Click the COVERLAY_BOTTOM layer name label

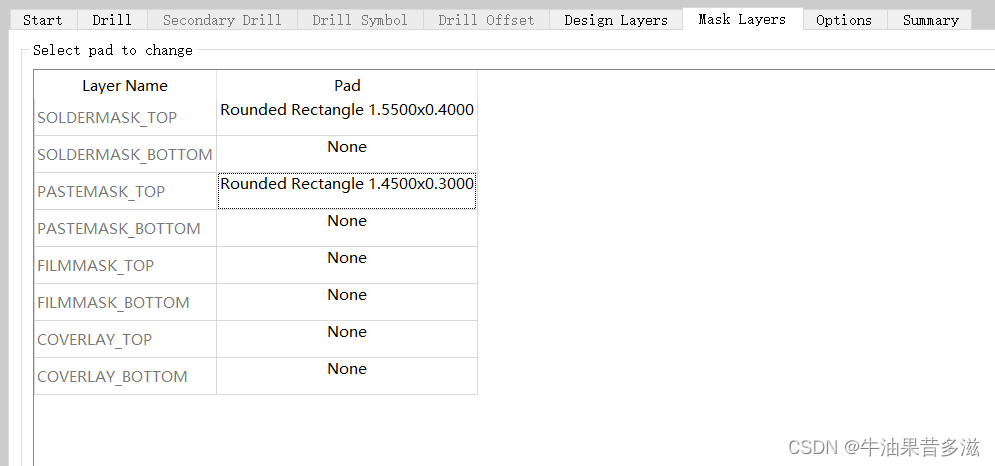112,377
